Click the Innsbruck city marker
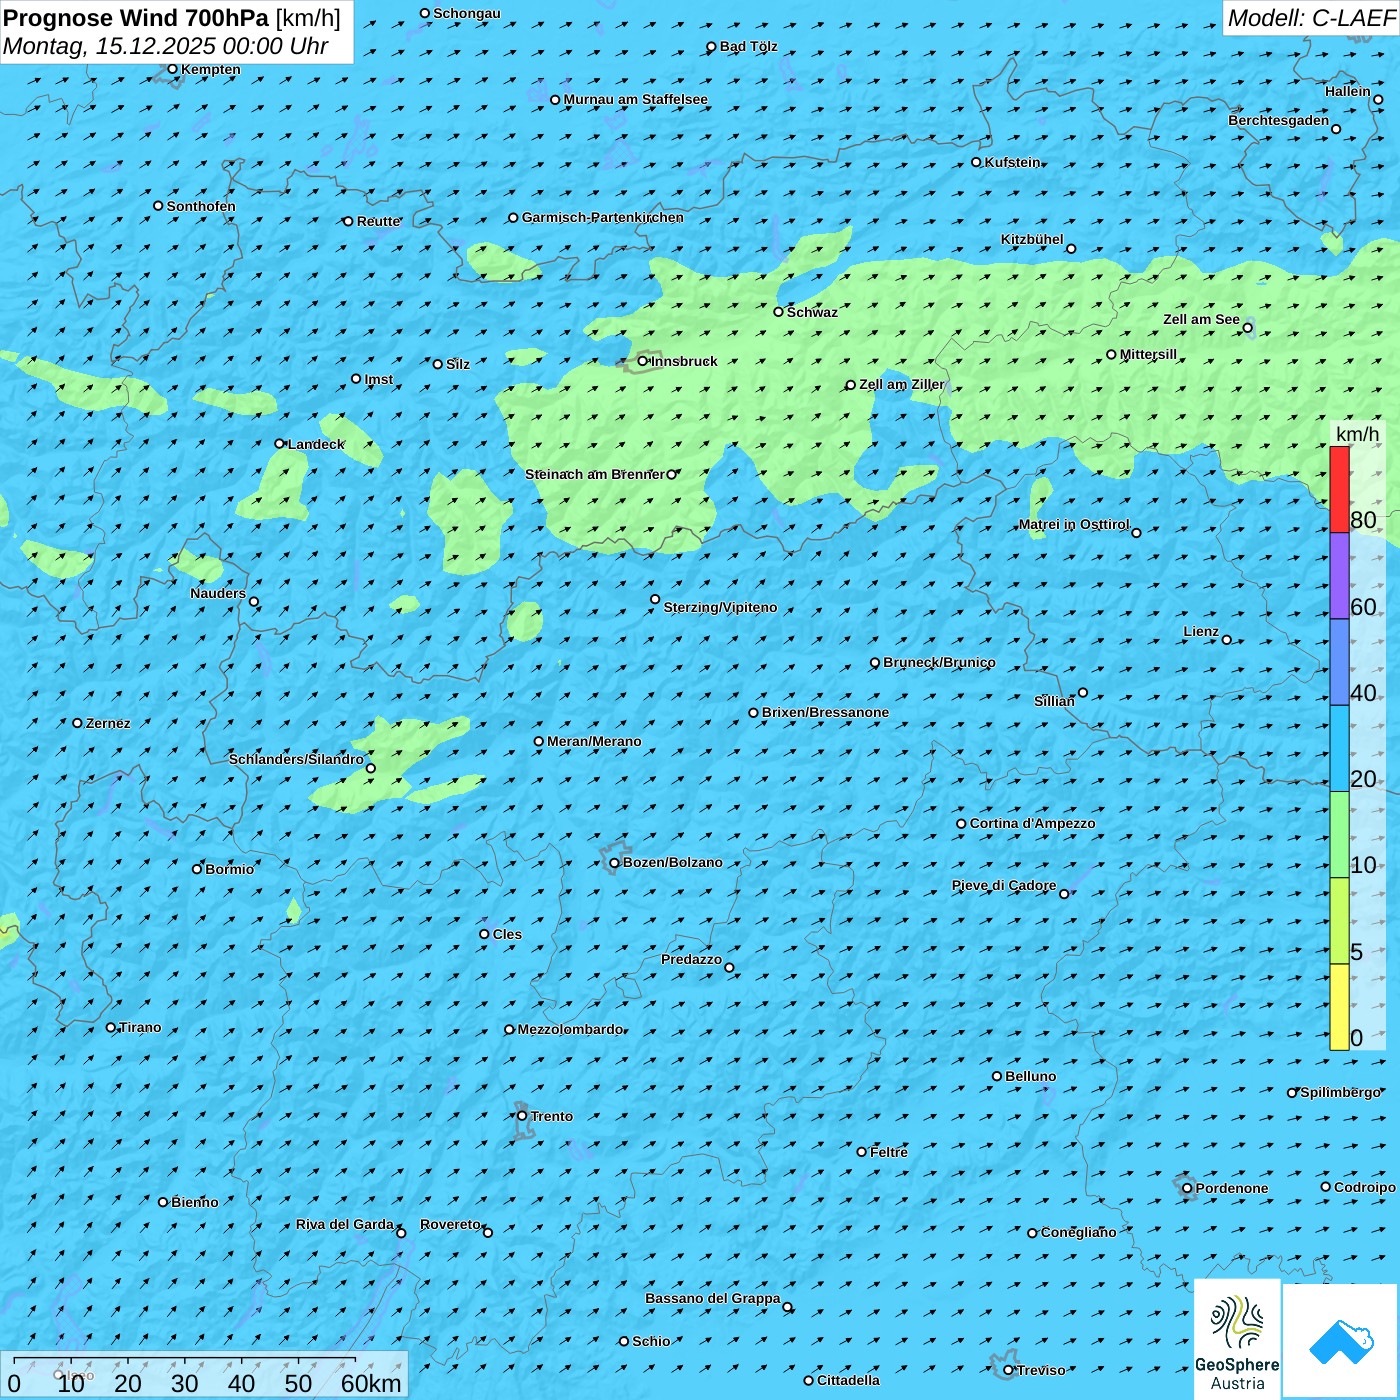1400x1400 pixels. pos(643,361)
